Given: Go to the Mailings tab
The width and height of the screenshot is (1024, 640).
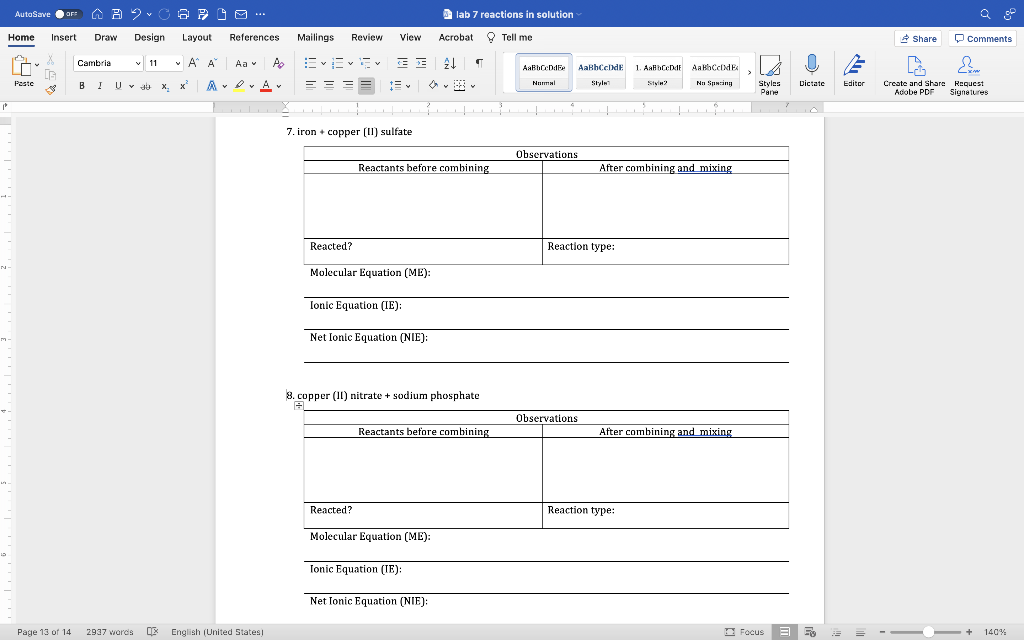Looking at the screenshot, I should 315,37.
